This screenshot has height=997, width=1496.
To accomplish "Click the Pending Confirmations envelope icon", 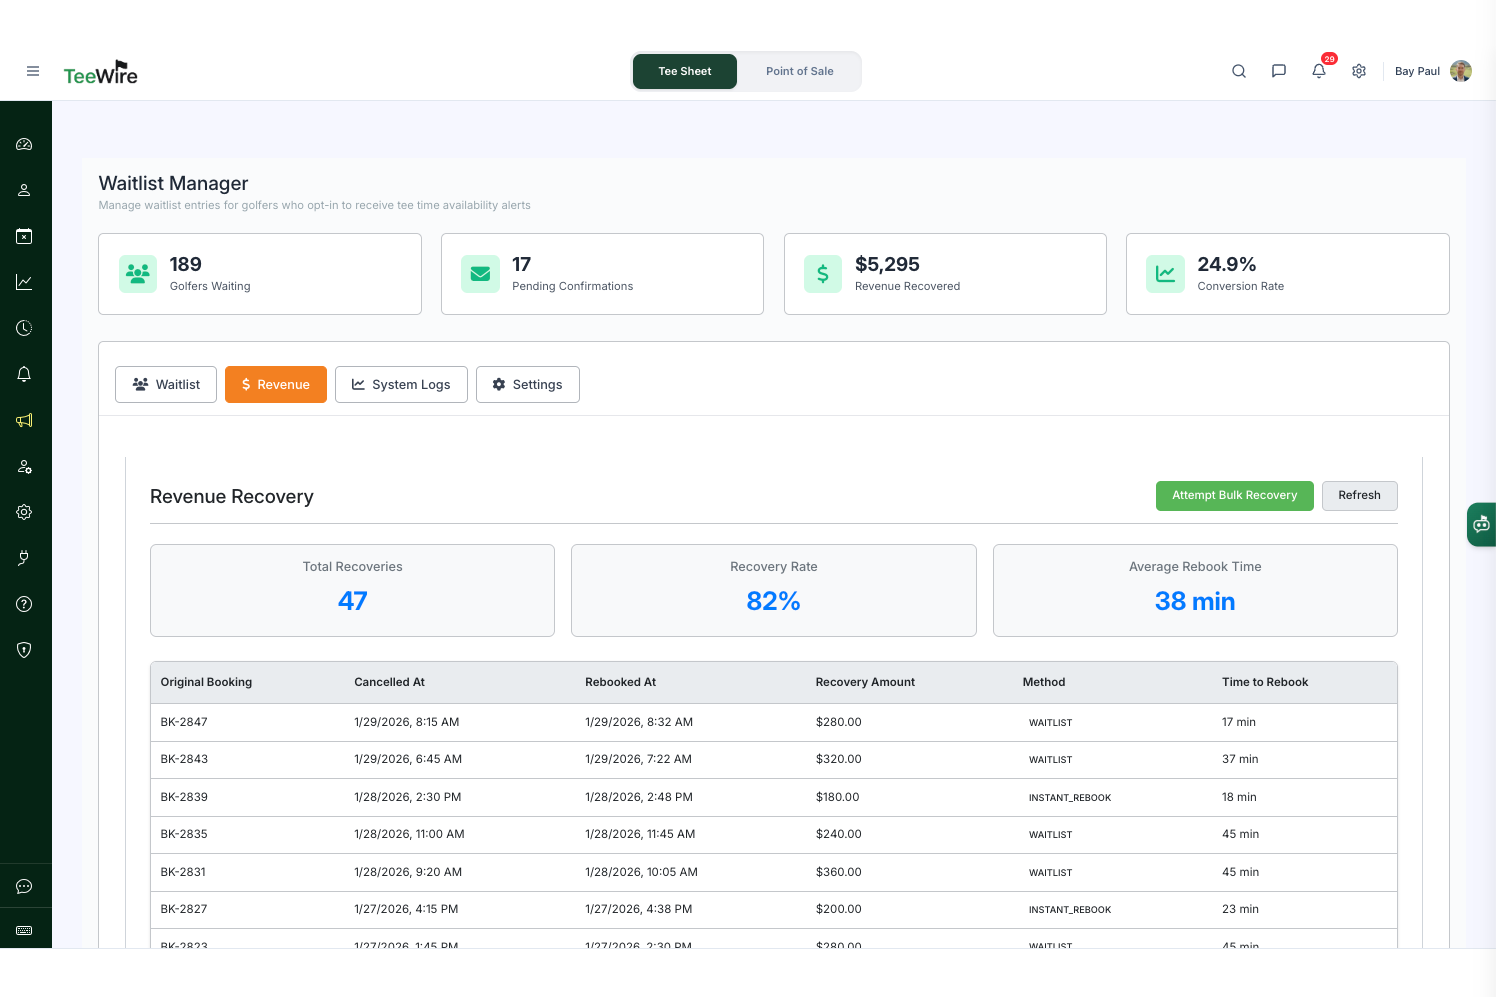I will click(480, 274).
